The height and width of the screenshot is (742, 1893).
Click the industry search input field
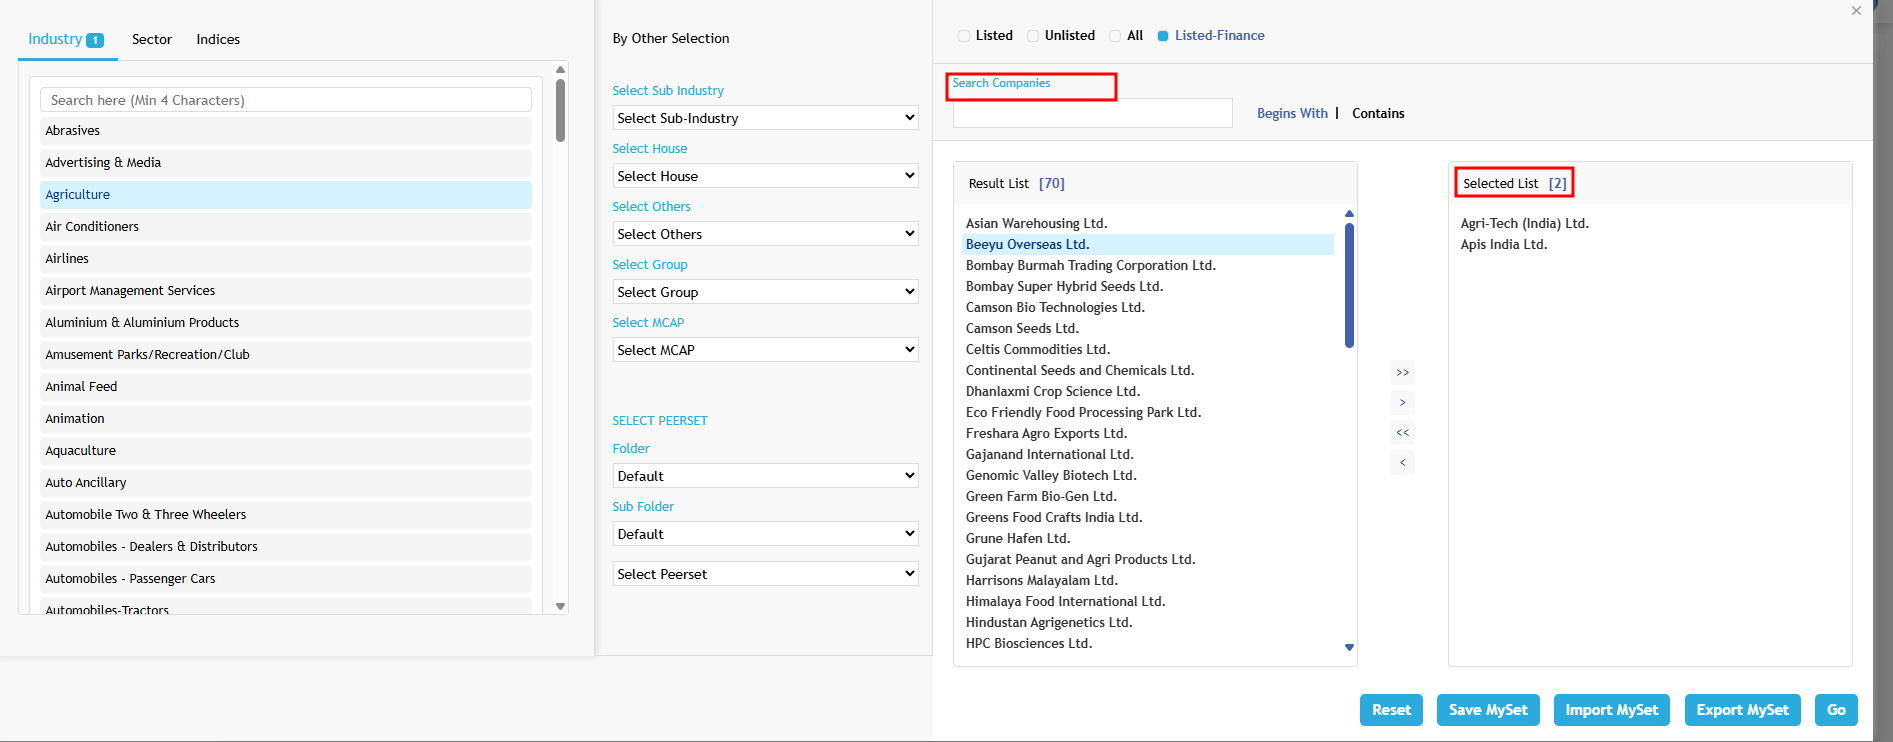(x=286, y=100)
